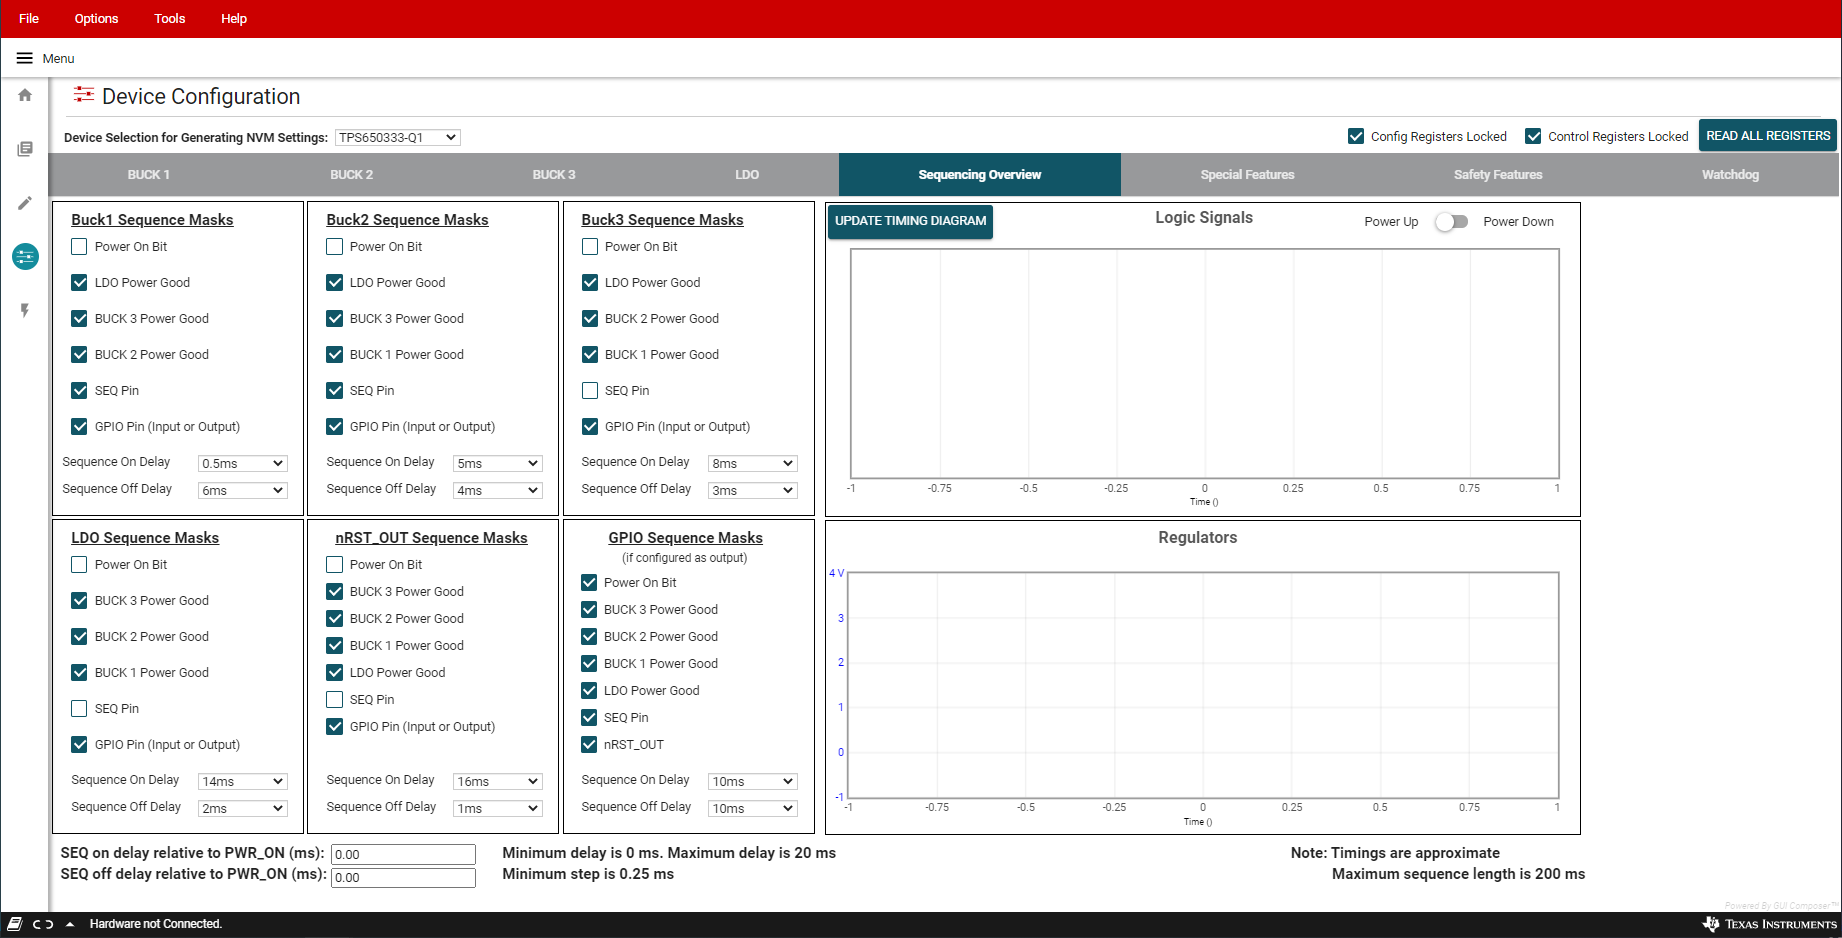This screenshot has height=938, width=1842.
Task: Open Buck1 Sequence On Delay dropdown
Action: (x=243, y=463)
